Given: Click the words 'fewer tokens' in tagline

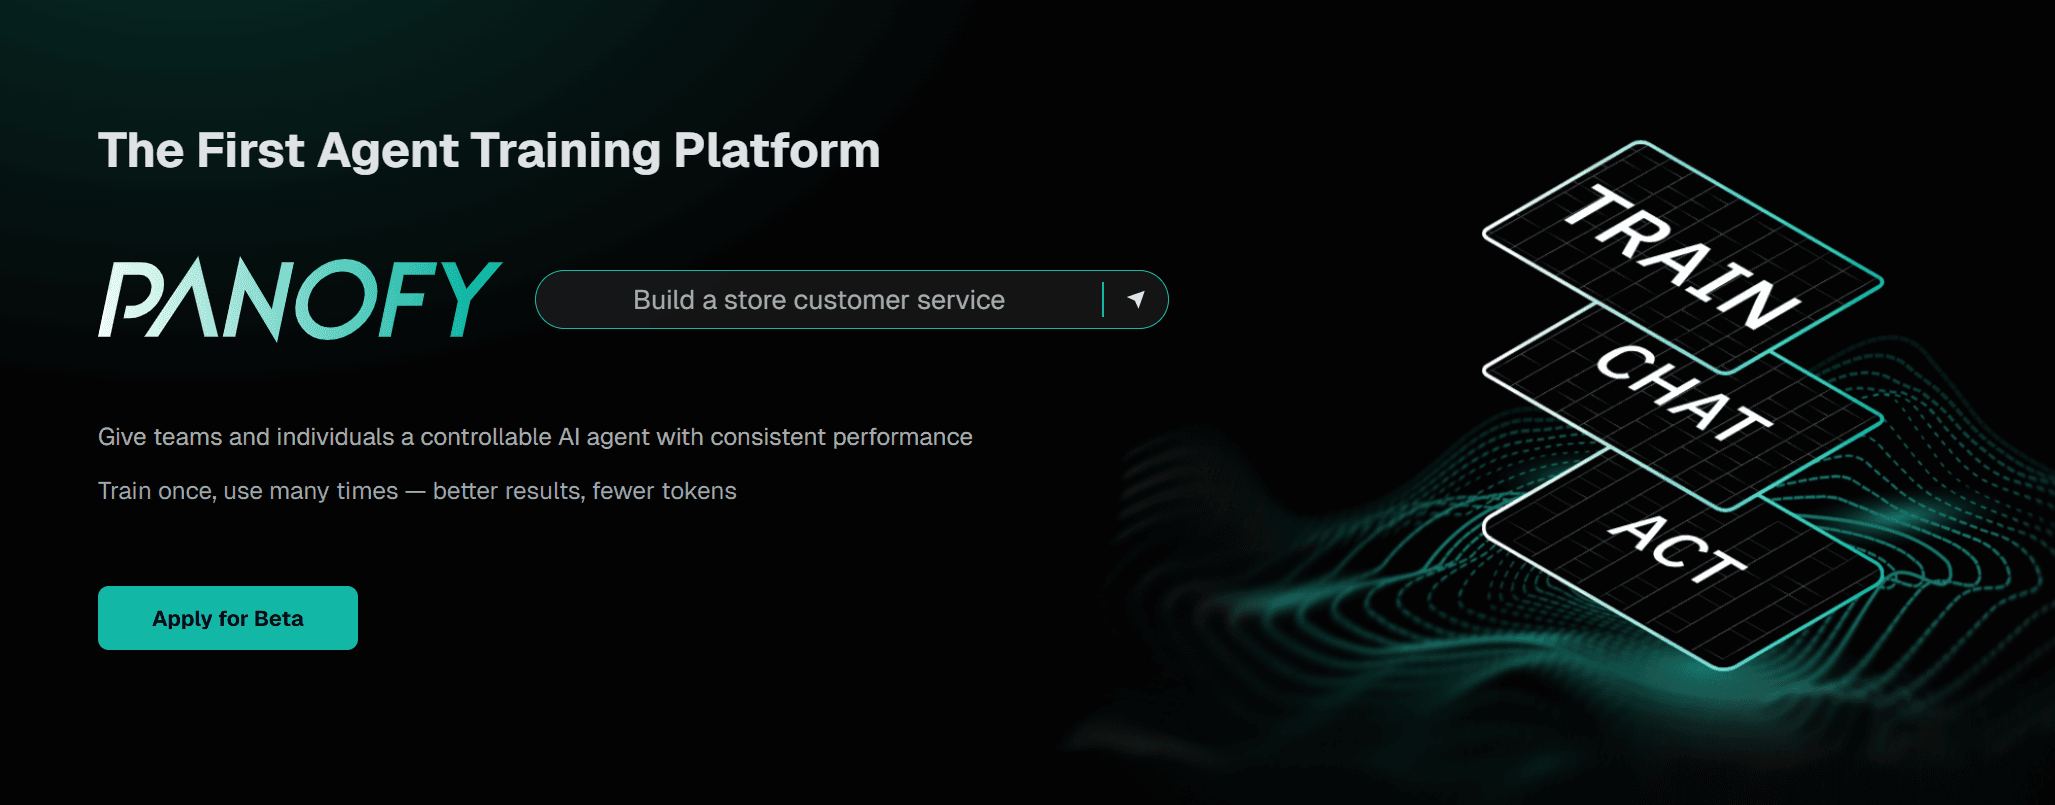Looking at the screenshot, I should click(664, 491).
